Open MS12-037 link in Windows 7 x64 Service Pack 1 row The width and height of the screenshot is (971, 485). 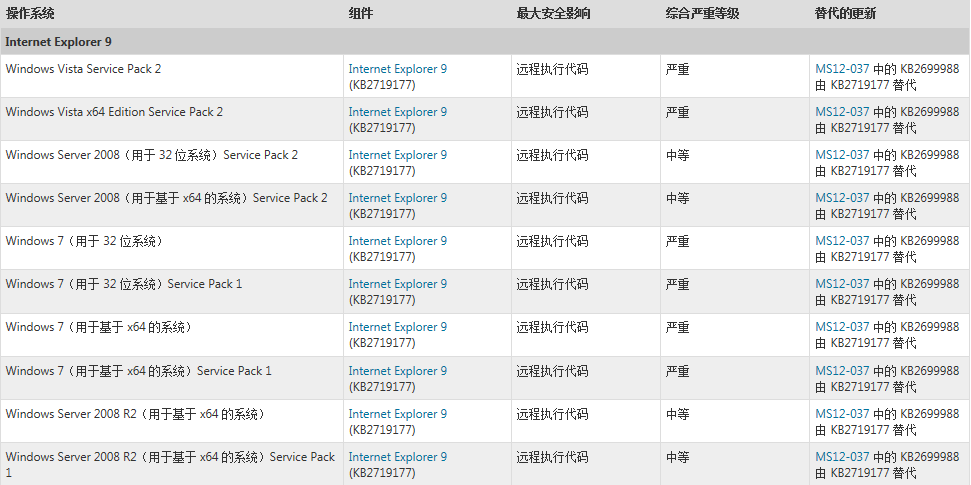(842, 371)
